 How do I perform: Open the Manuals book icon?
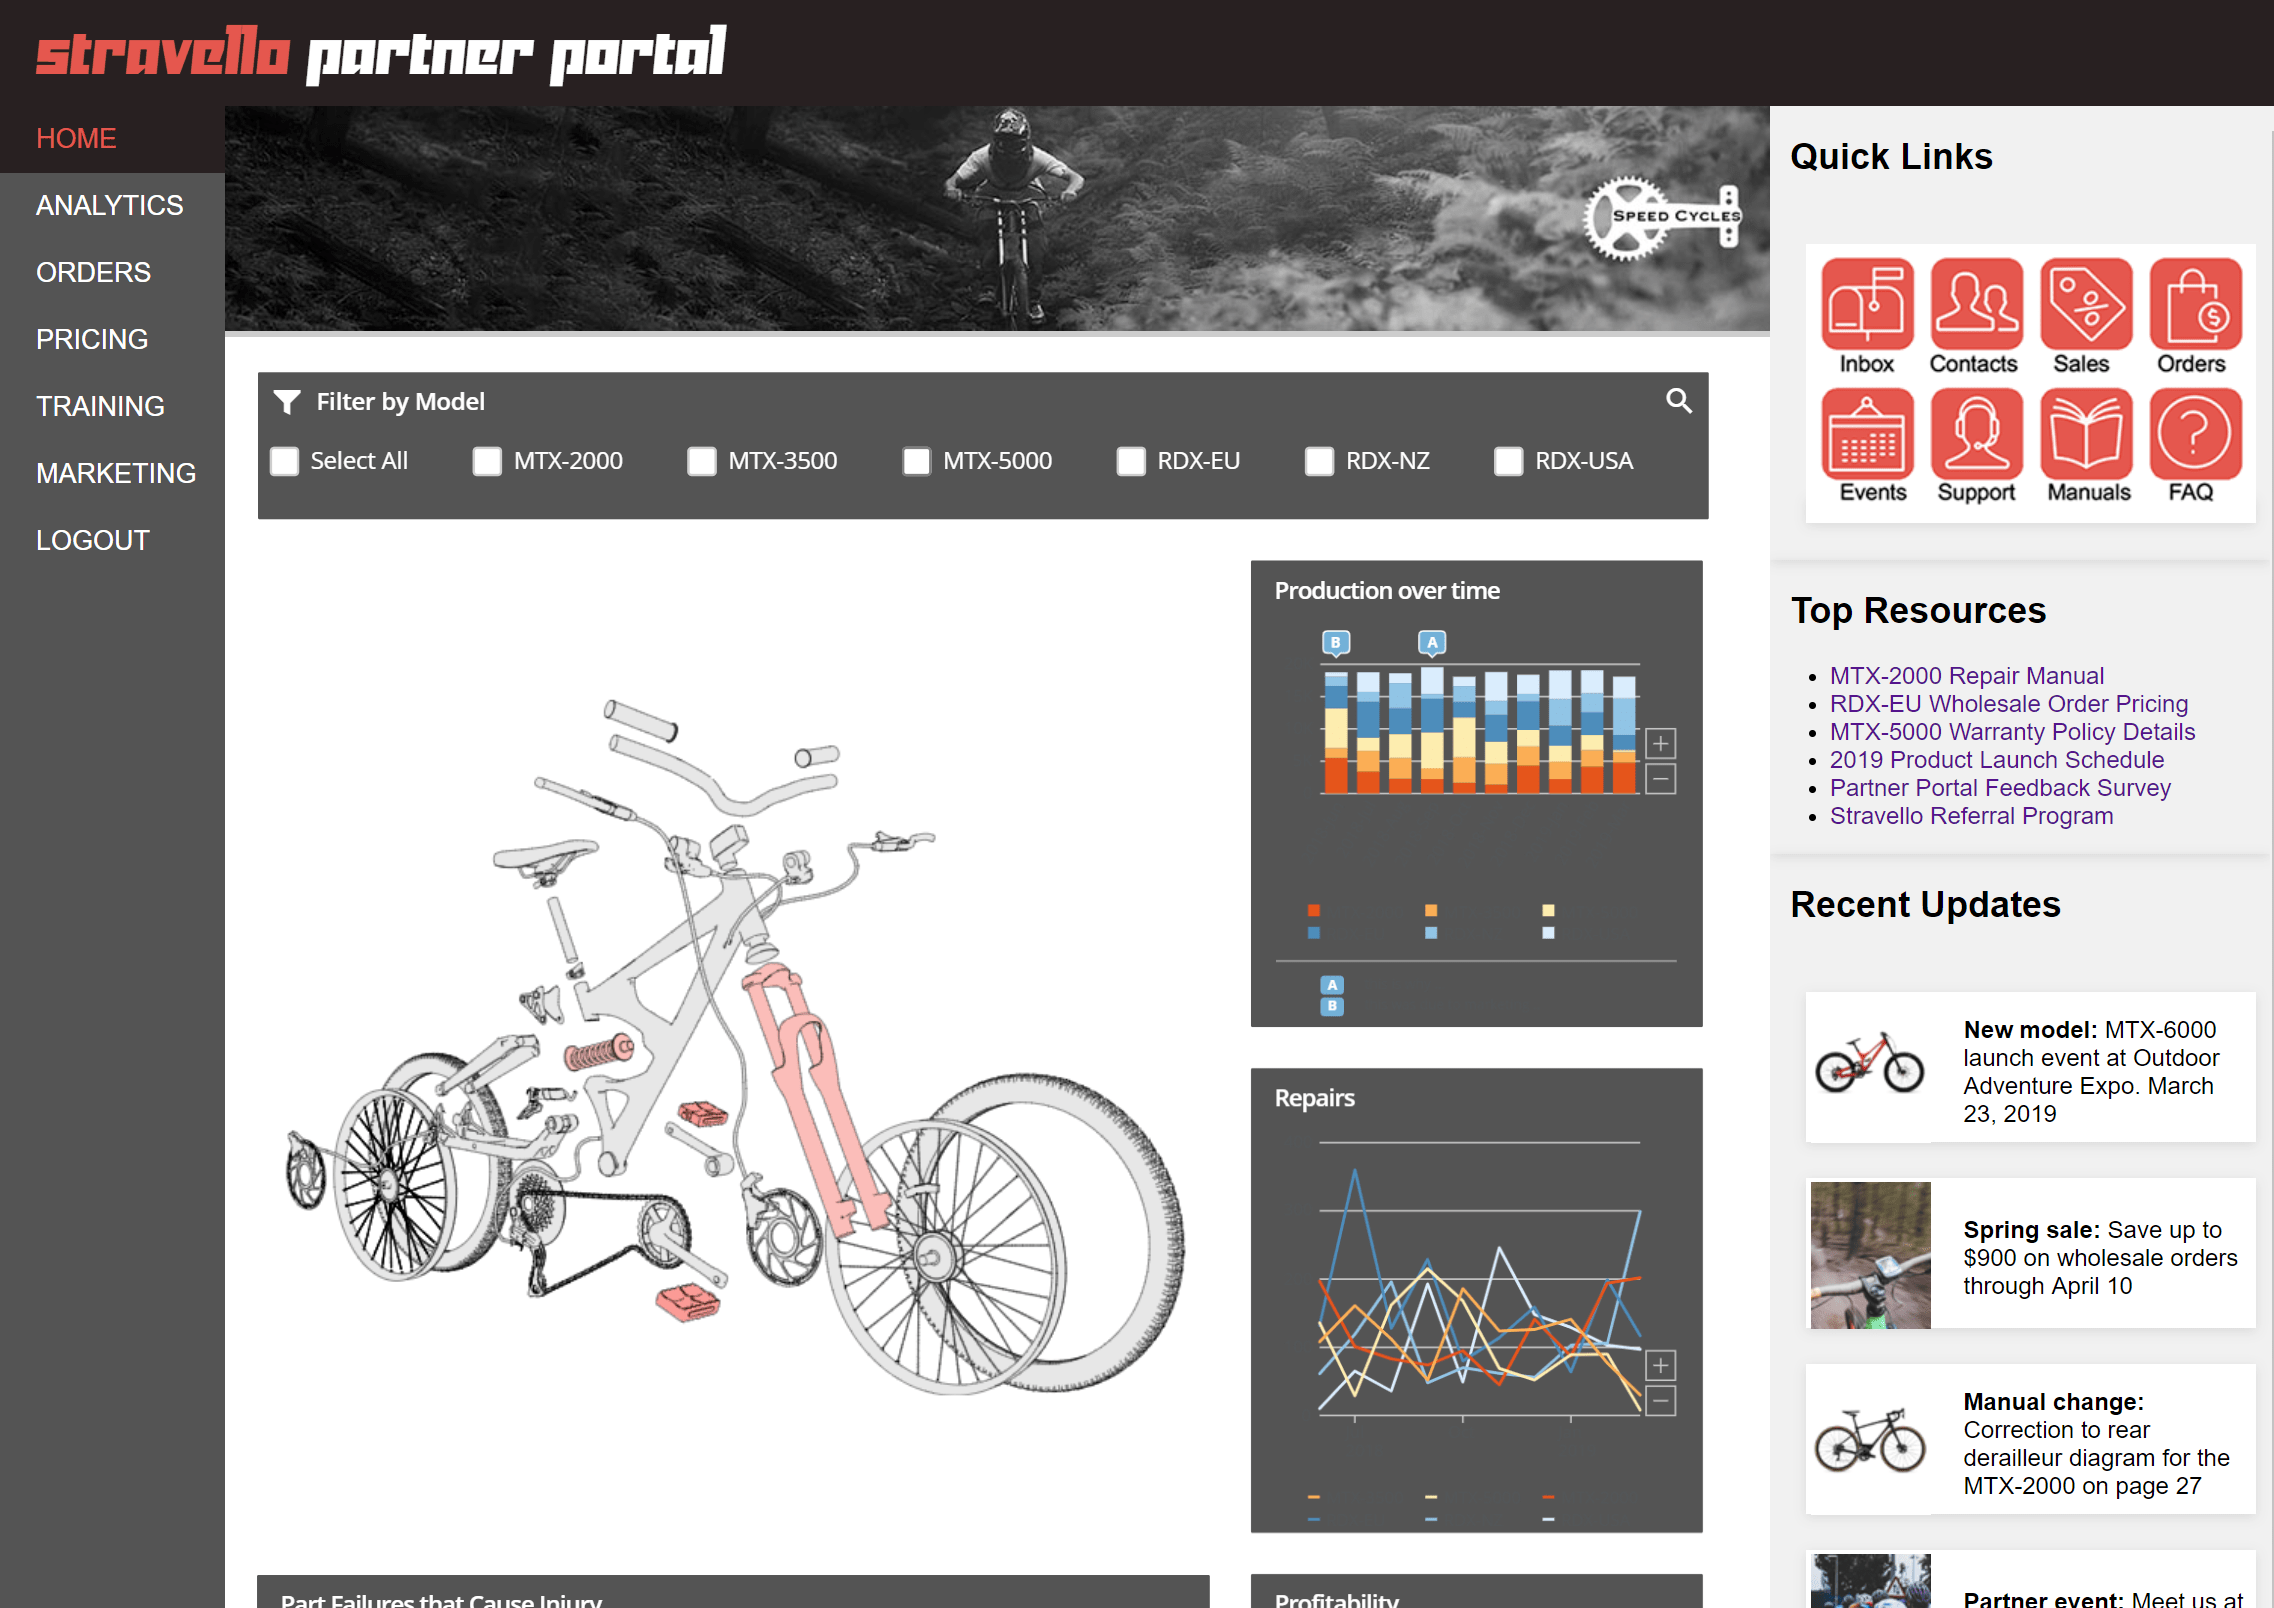click(2086, 434)
